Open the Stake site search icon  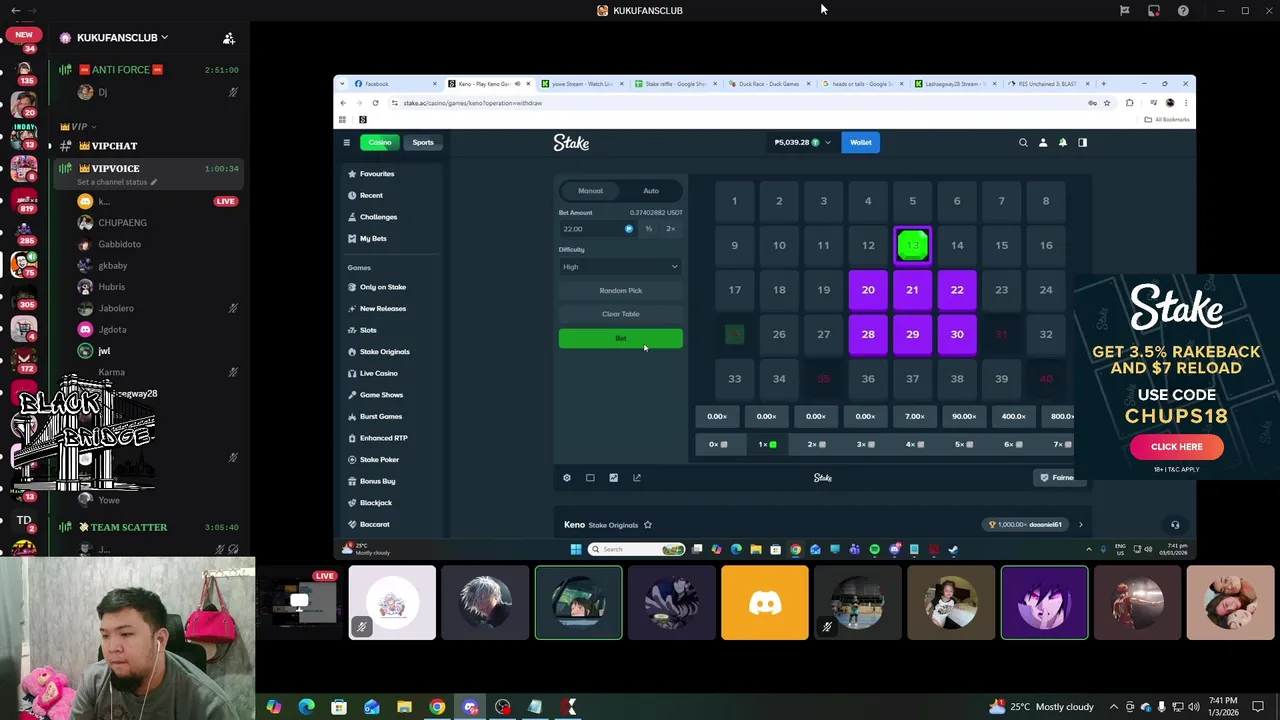tap(1023, 143)
